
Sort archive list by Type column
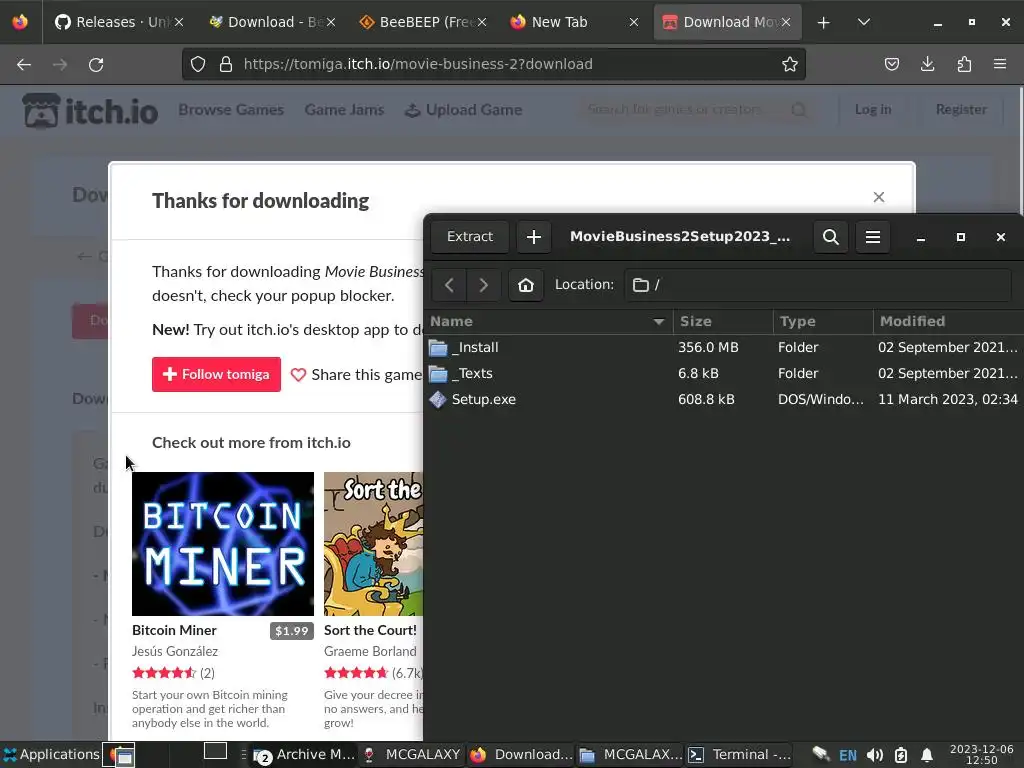click(823, 321)
